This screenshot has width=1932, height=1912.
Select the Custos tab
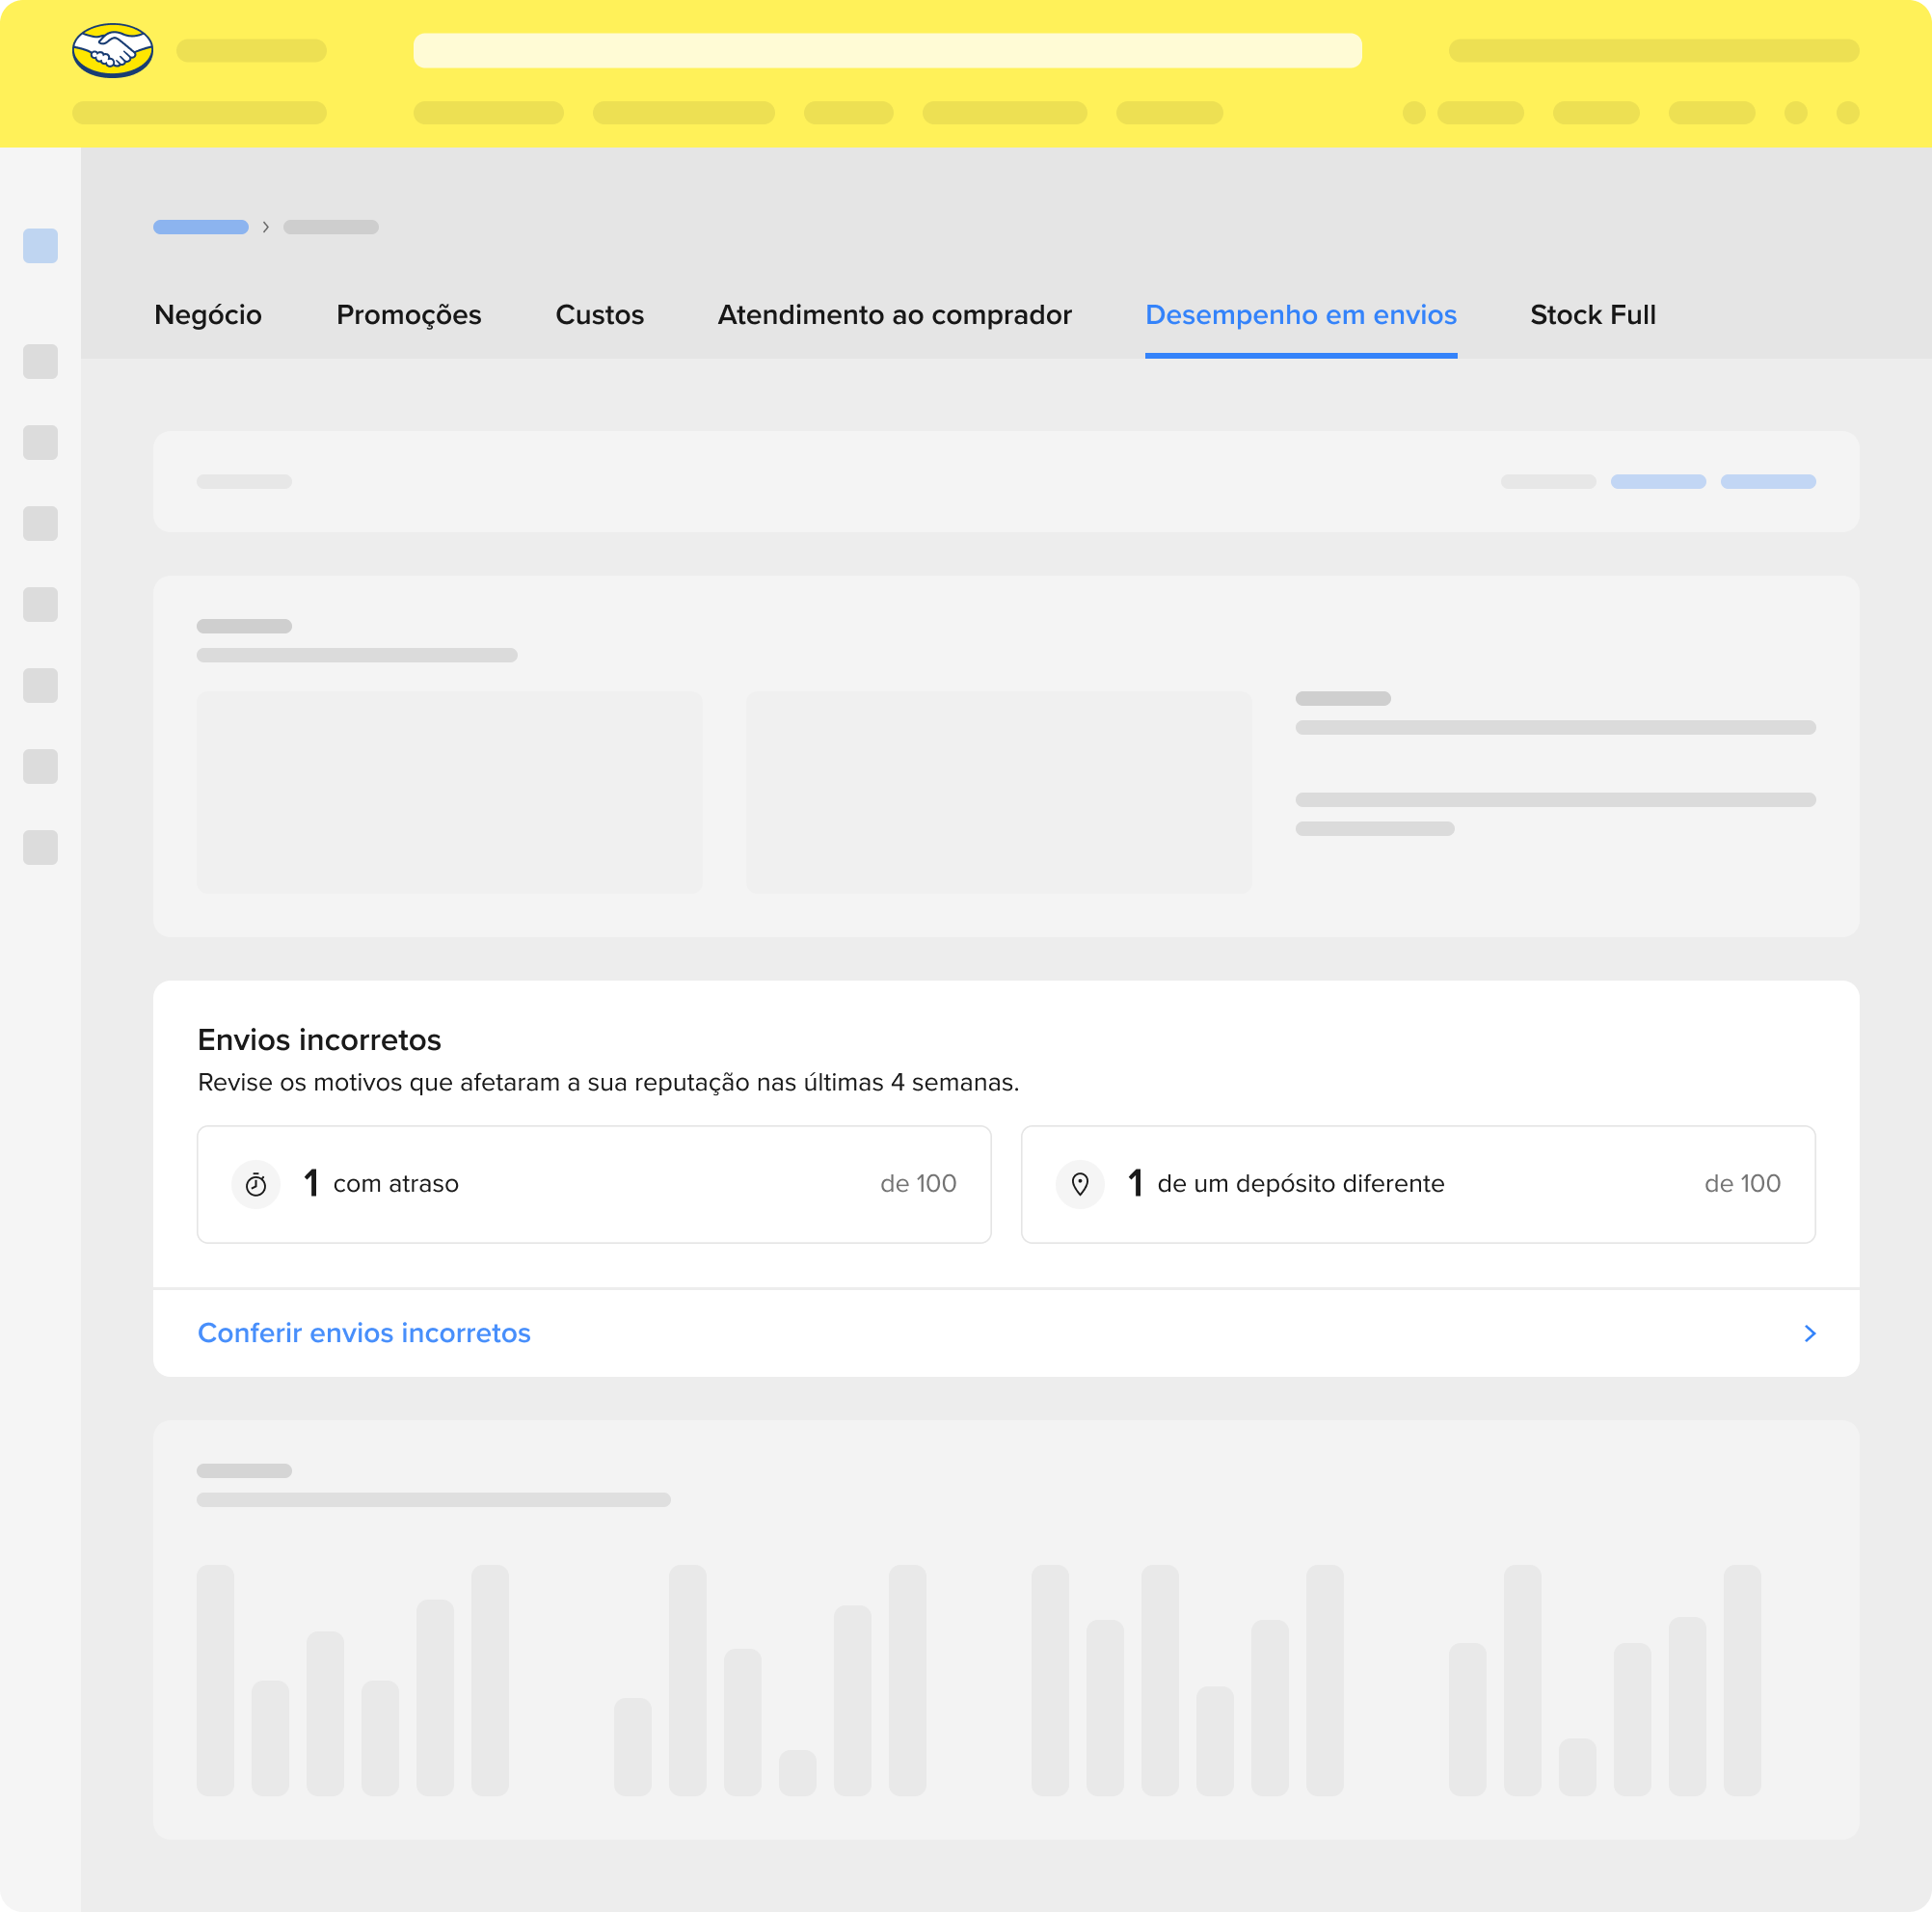point(600,315)
